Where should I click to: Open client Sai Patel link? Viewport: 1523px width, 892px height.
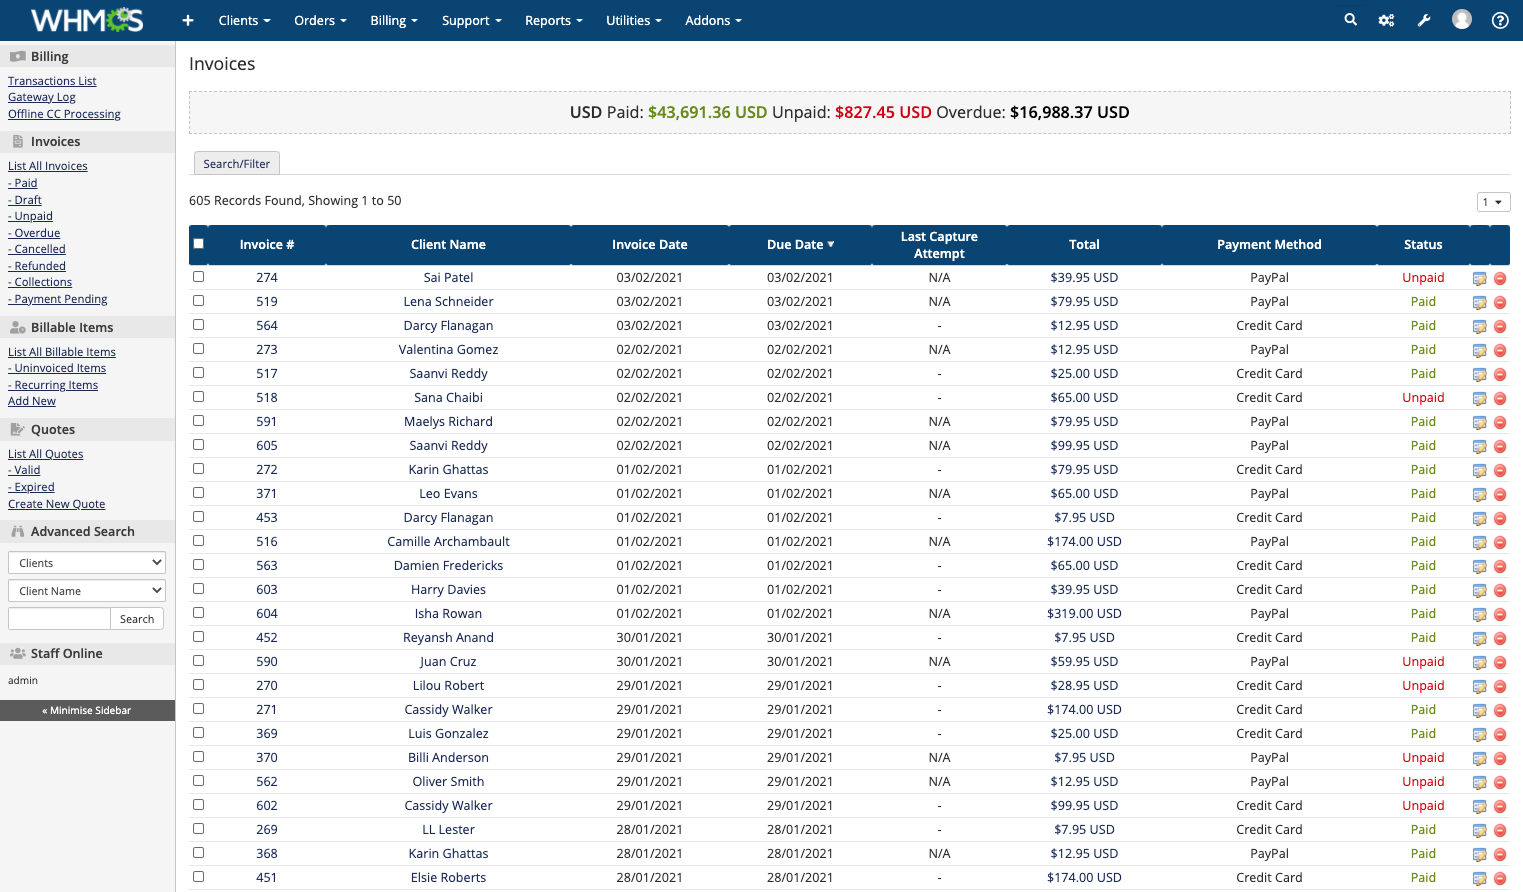point(448,278)
